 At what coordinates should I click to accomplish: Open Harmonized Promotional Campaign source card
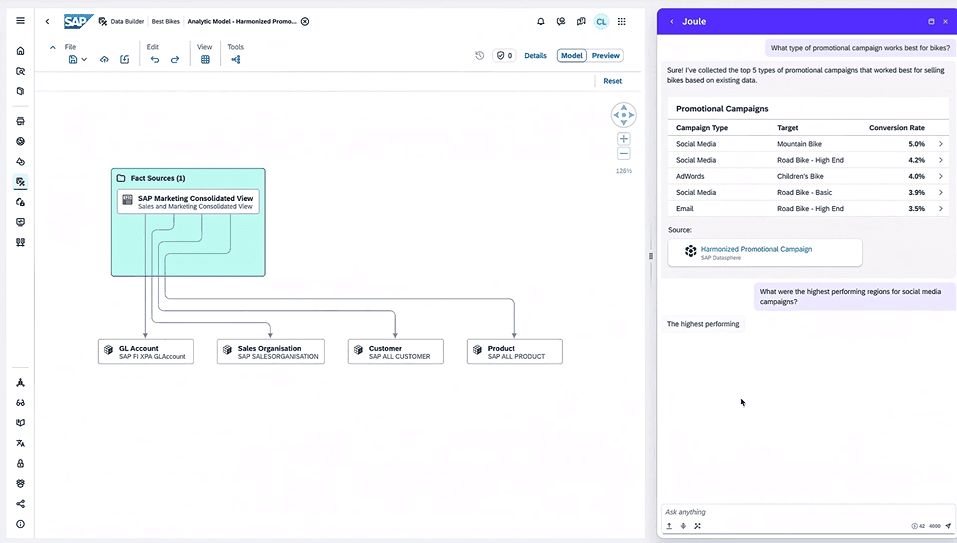765,253
